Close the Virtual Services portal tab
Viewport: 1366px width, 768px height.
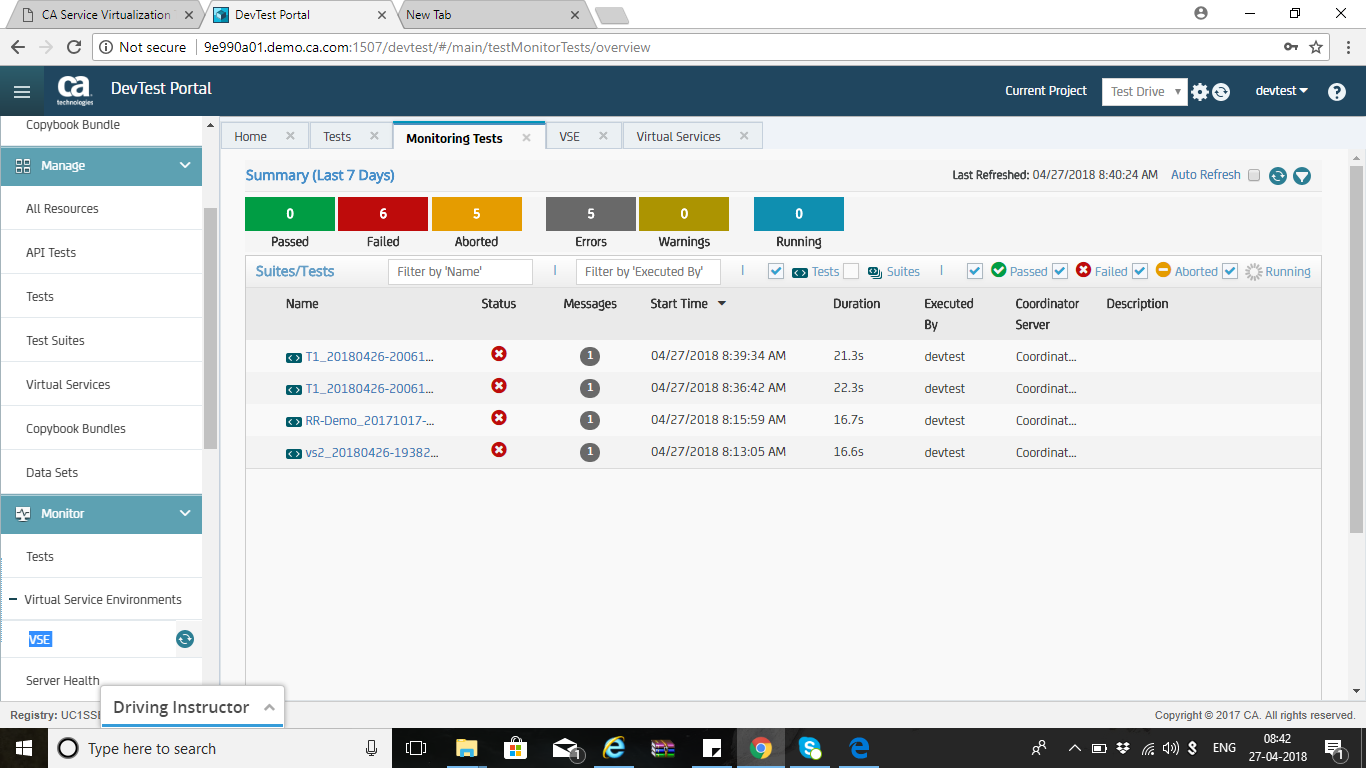[x=744, y=136]
